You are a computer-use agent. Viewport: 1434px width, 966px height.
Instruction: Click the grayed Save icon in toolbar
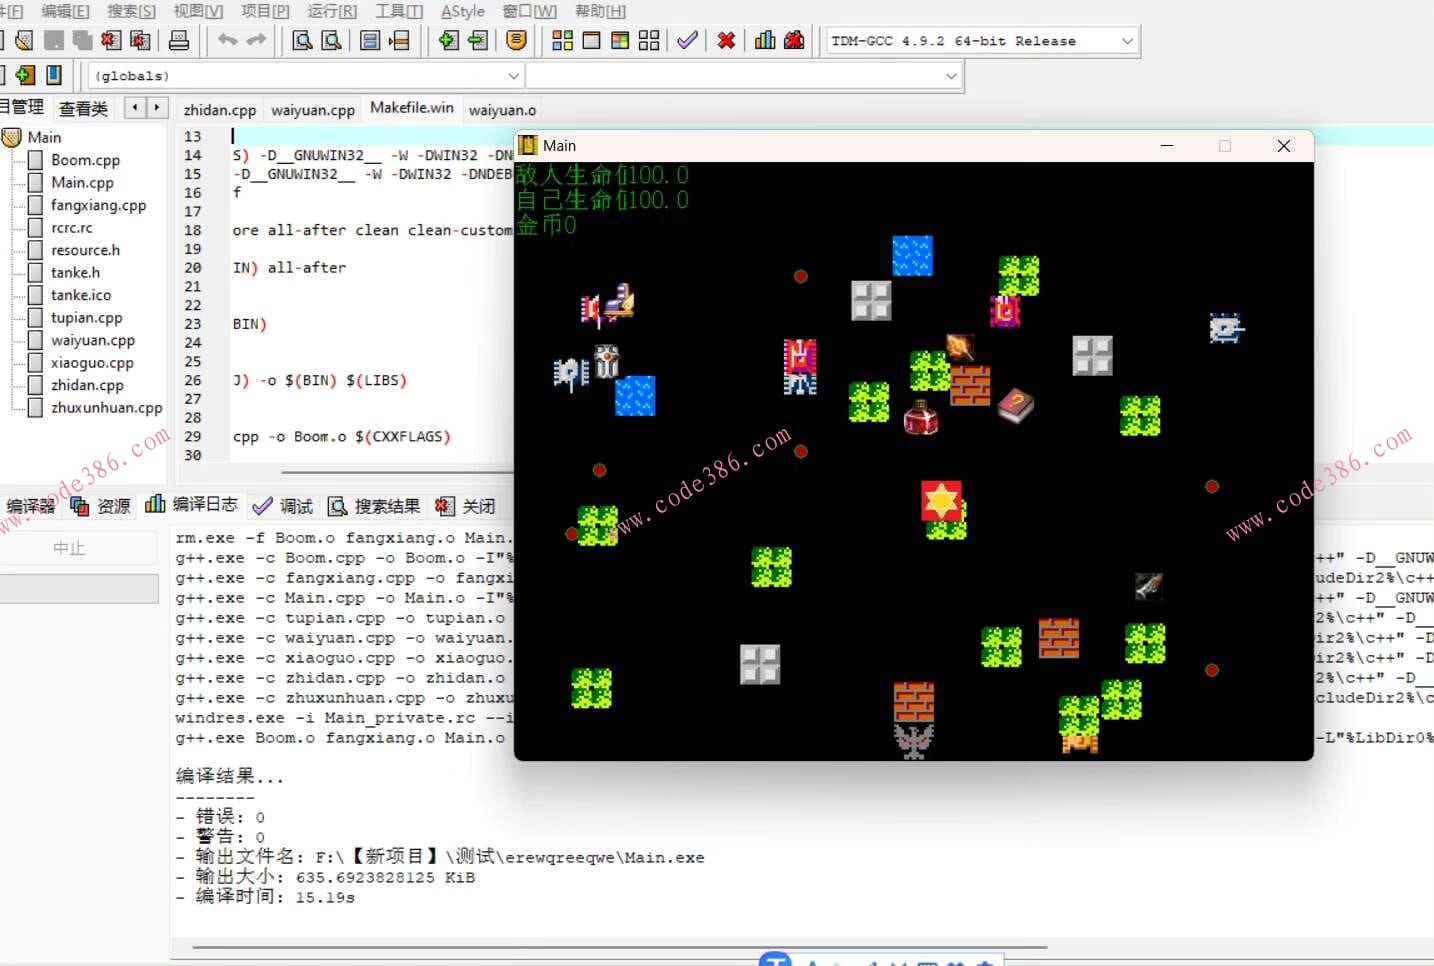pos(54,40)
